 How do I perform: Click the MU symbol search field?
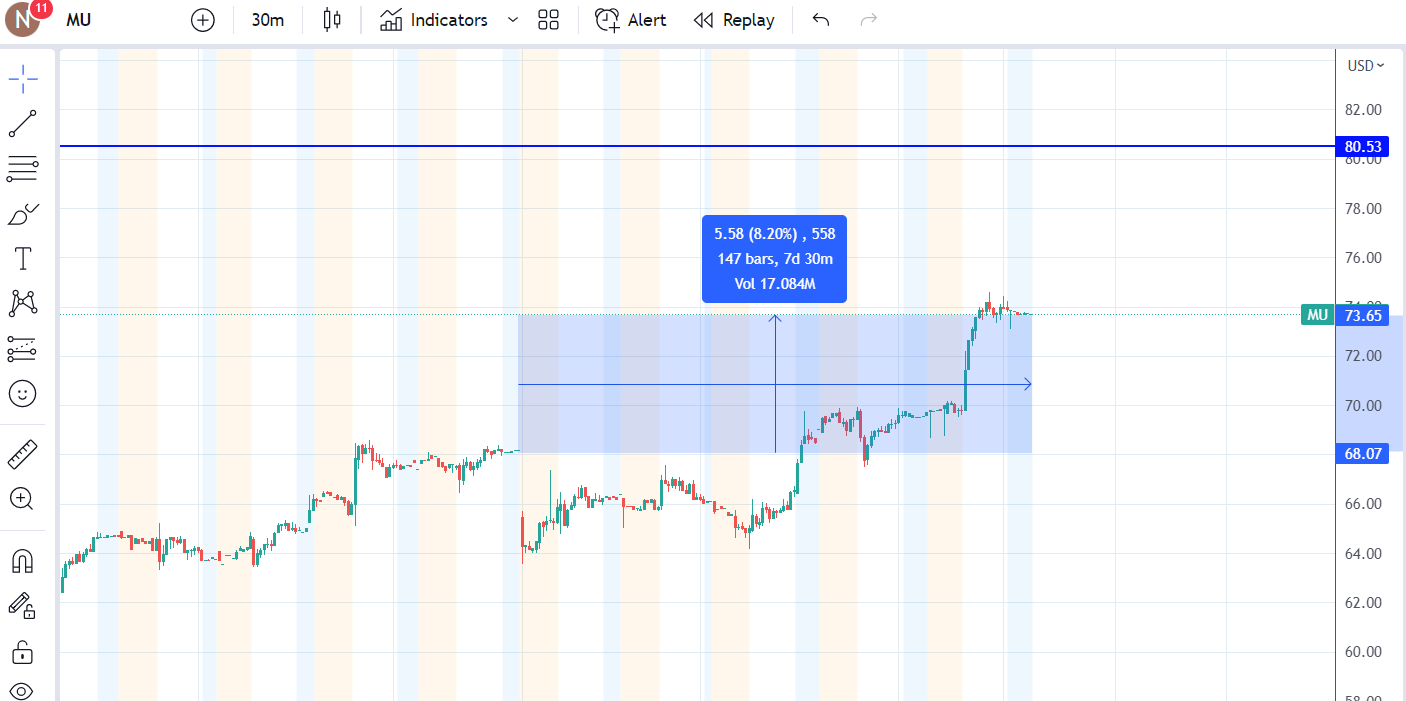80,20
